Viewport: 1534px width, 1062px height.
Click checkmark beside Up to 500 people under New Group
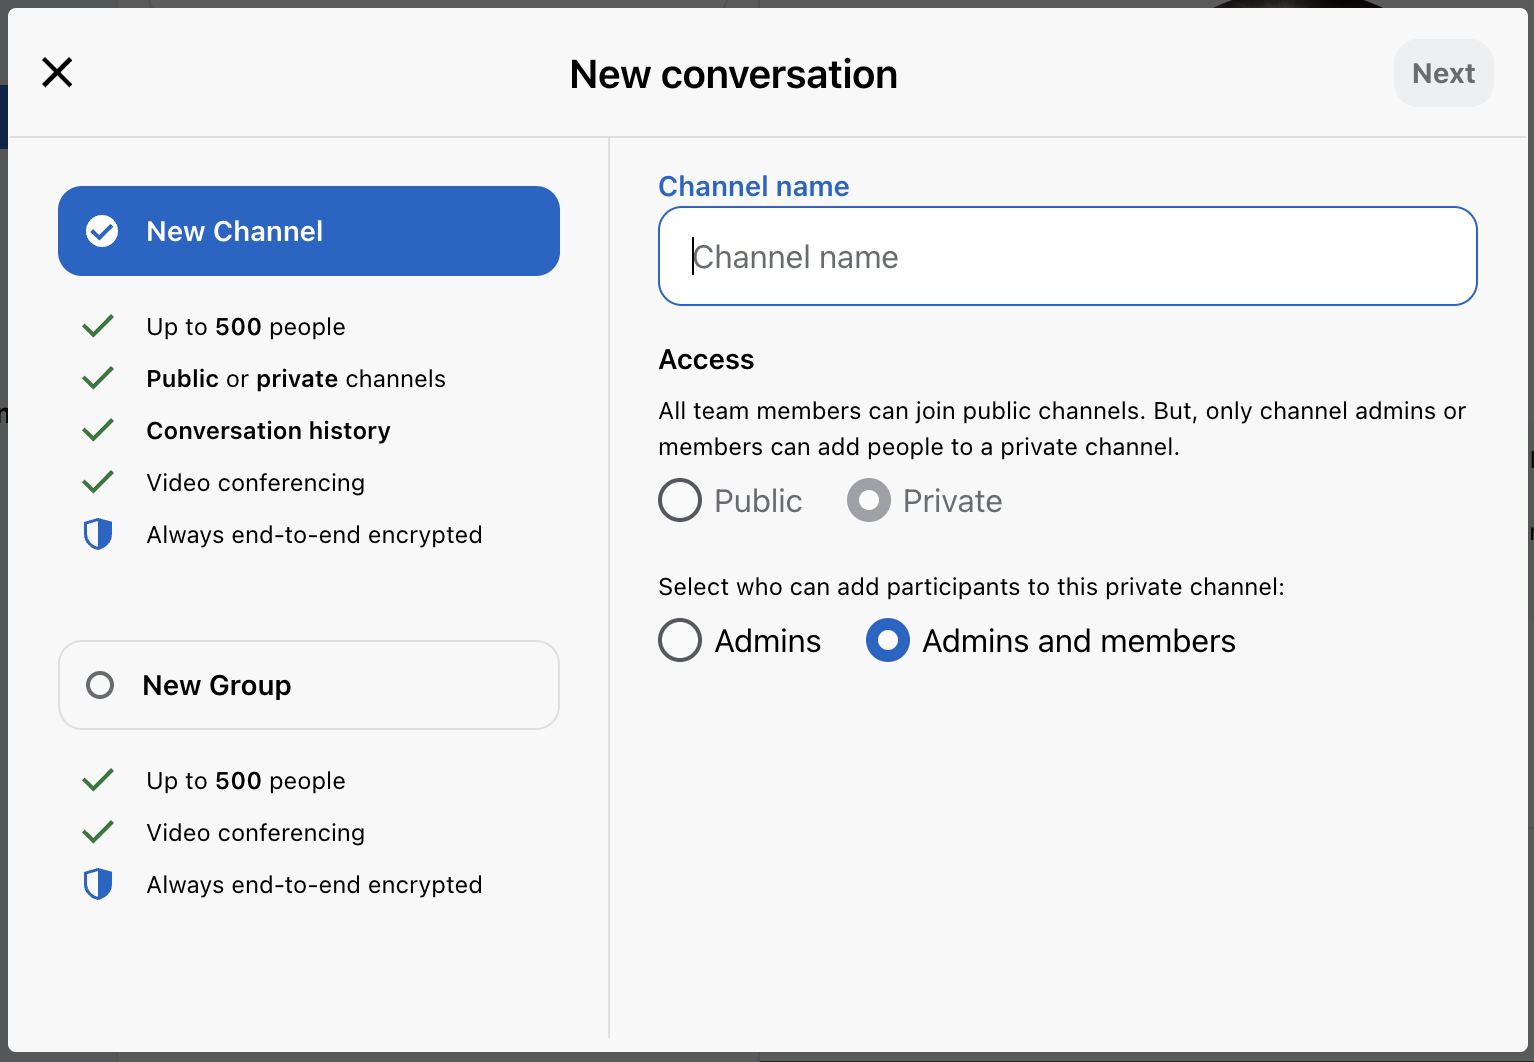[x=98, y=780]
